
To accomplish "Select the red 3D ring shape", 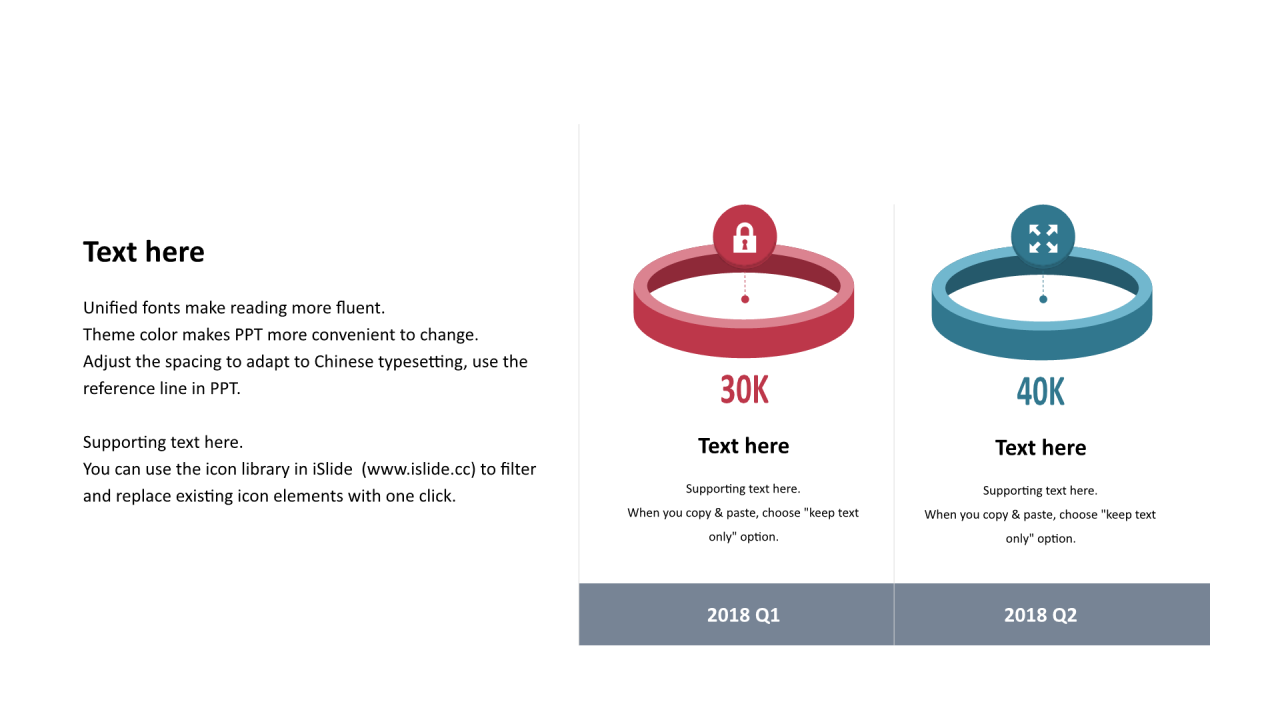I will 744,301.
